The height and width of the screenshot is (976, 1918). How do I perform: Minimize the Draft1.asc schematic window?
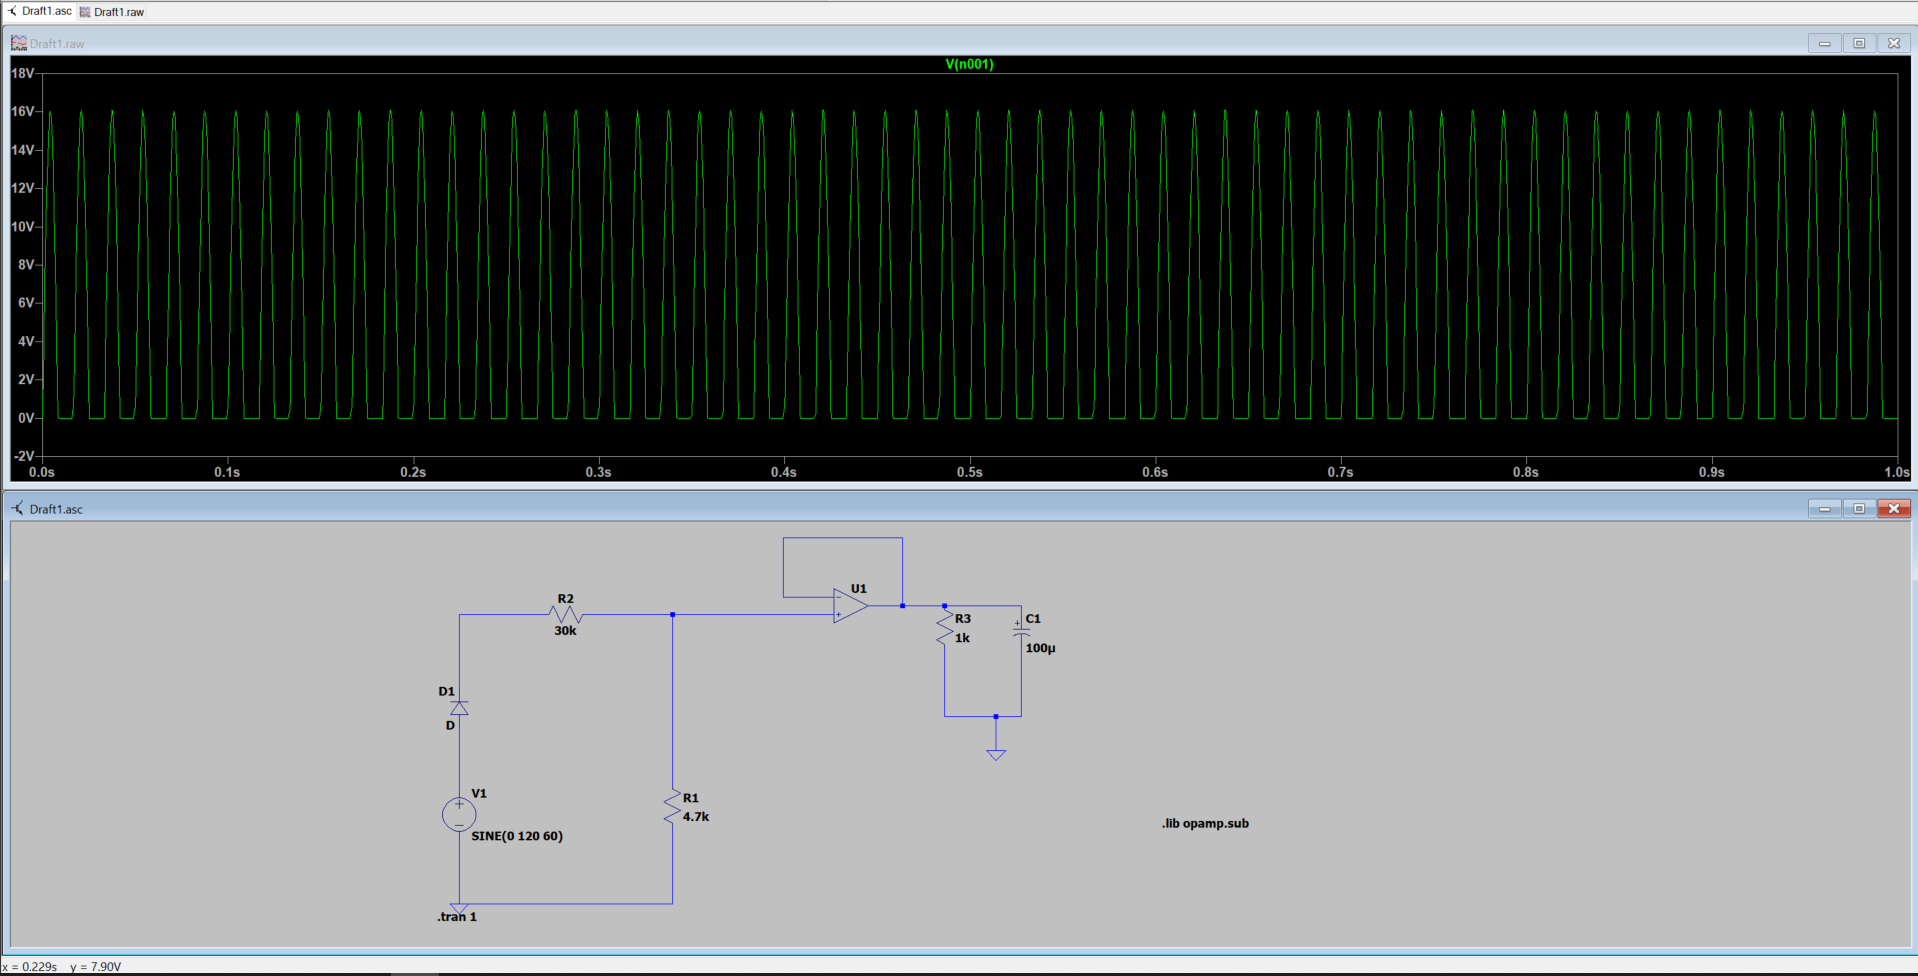click(x=1824, y=508)
